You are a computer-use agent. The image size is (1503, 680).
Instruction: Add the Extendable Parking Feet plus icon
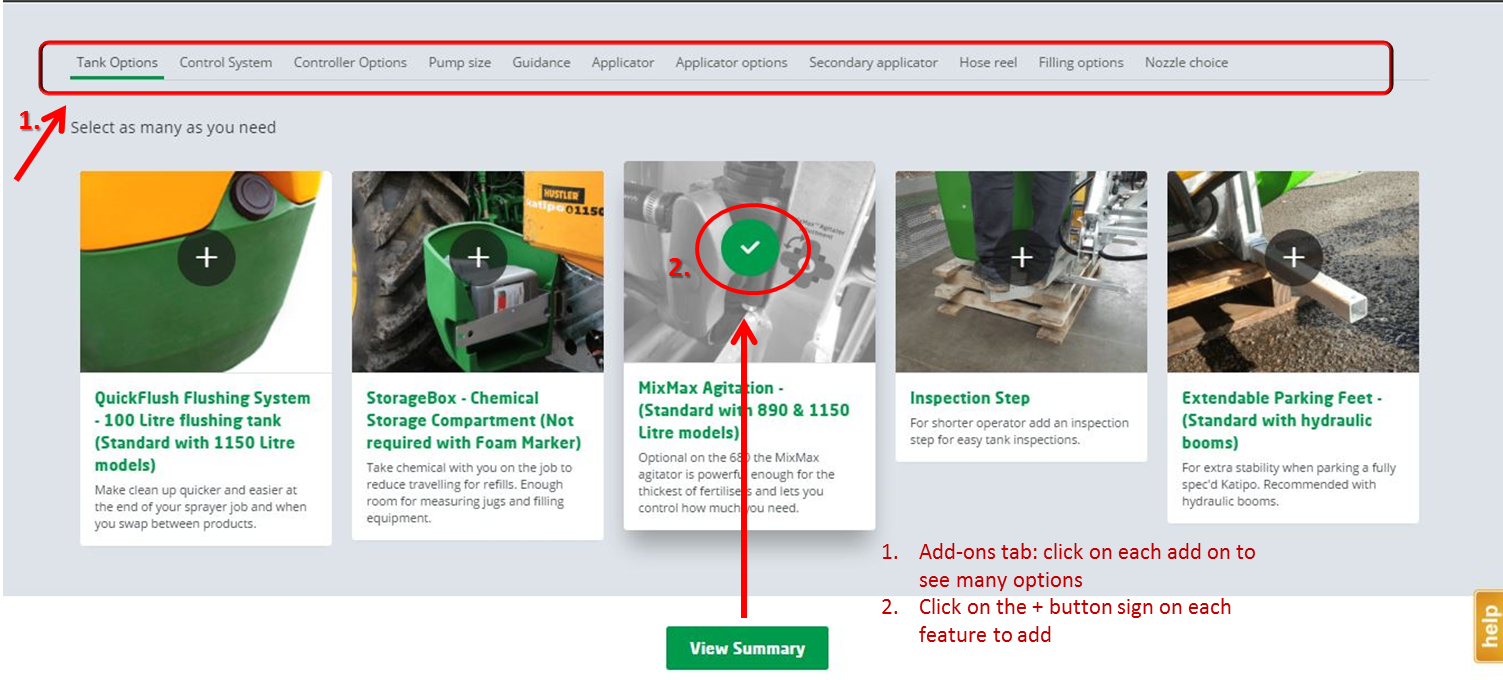1294,258
